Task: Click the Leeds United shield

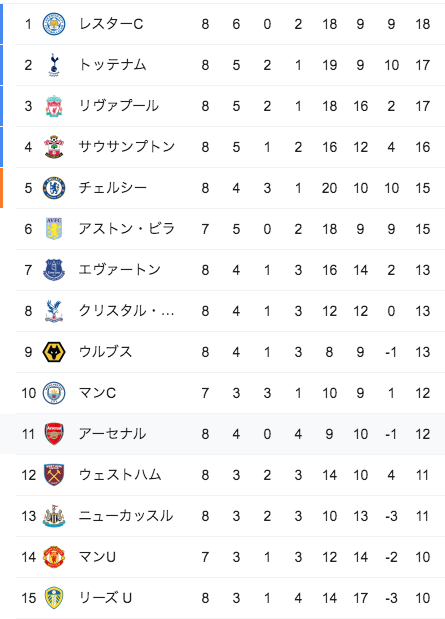Action: [54, 598]
